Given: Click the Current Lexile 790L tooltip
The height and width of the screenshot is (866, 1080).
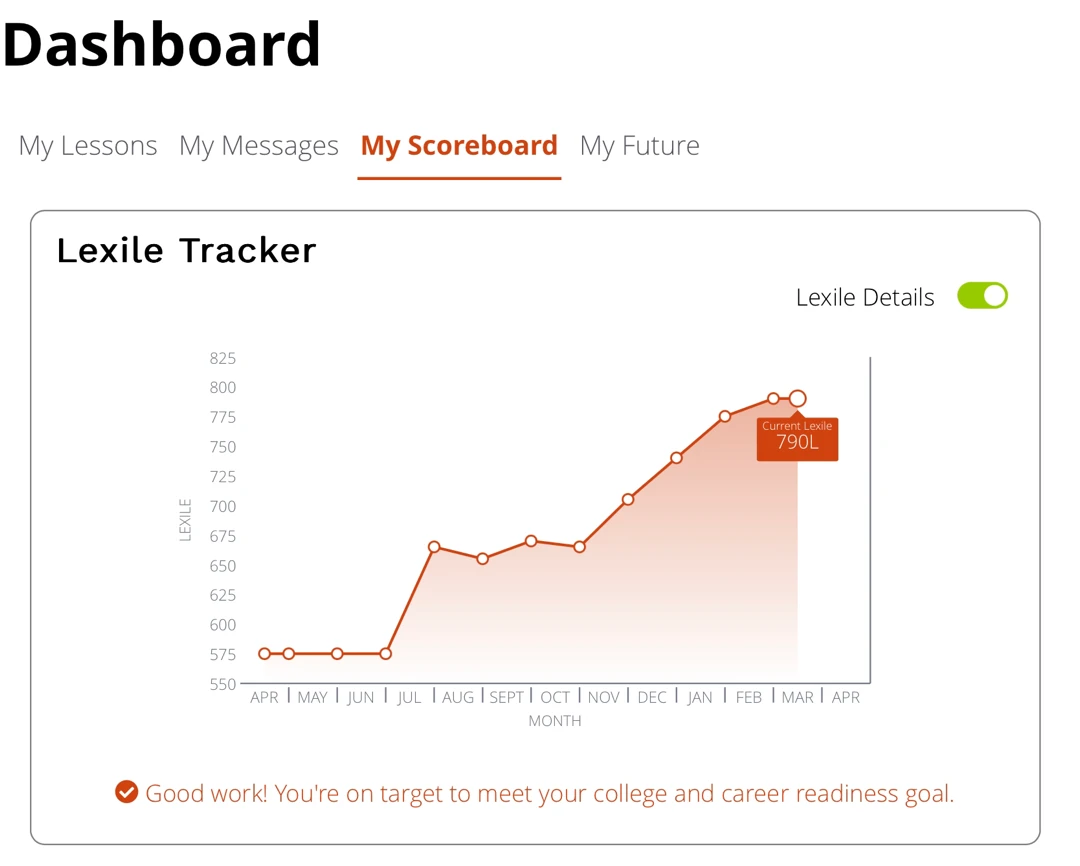Looking at the screenshot, I should 798,439.
